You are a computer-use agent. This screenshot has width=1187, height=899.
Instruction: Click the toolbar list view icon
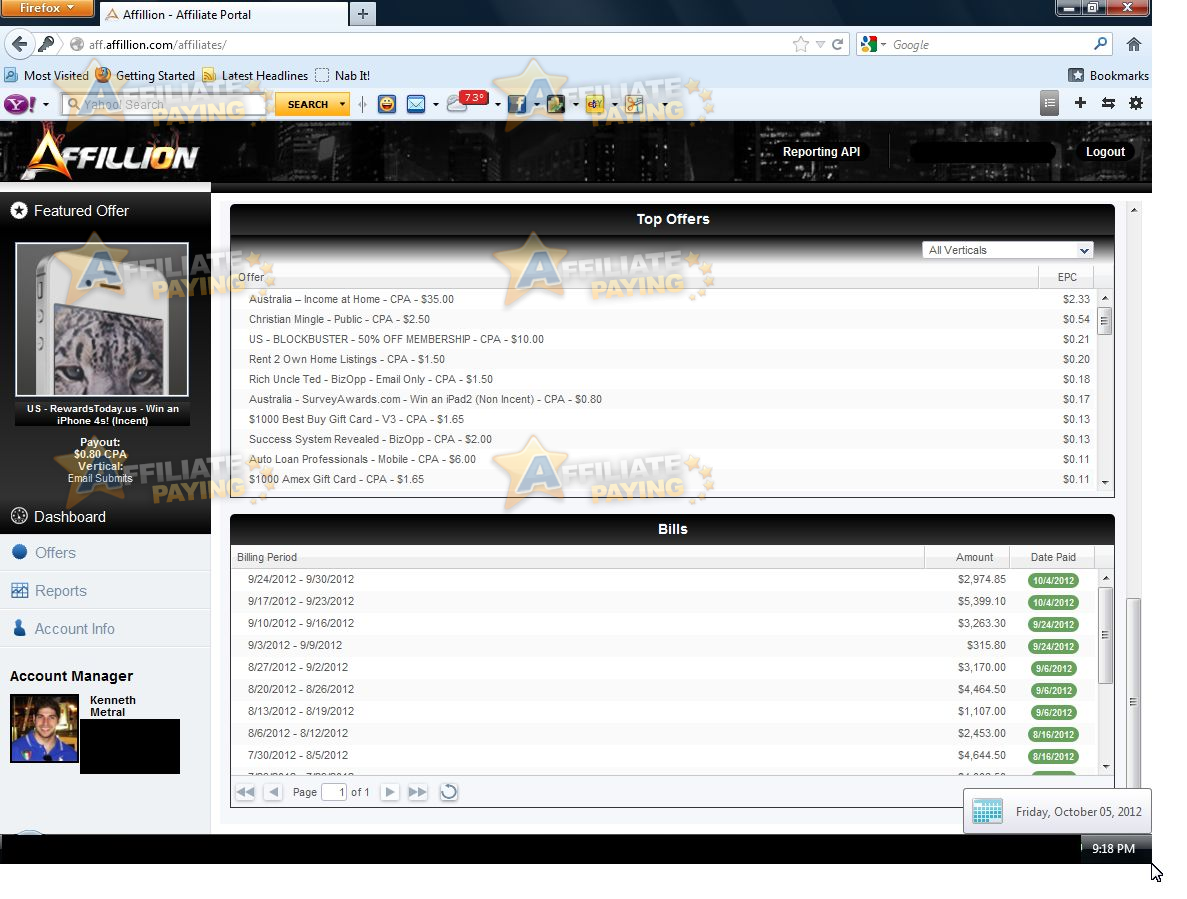tap(1049, 104)
